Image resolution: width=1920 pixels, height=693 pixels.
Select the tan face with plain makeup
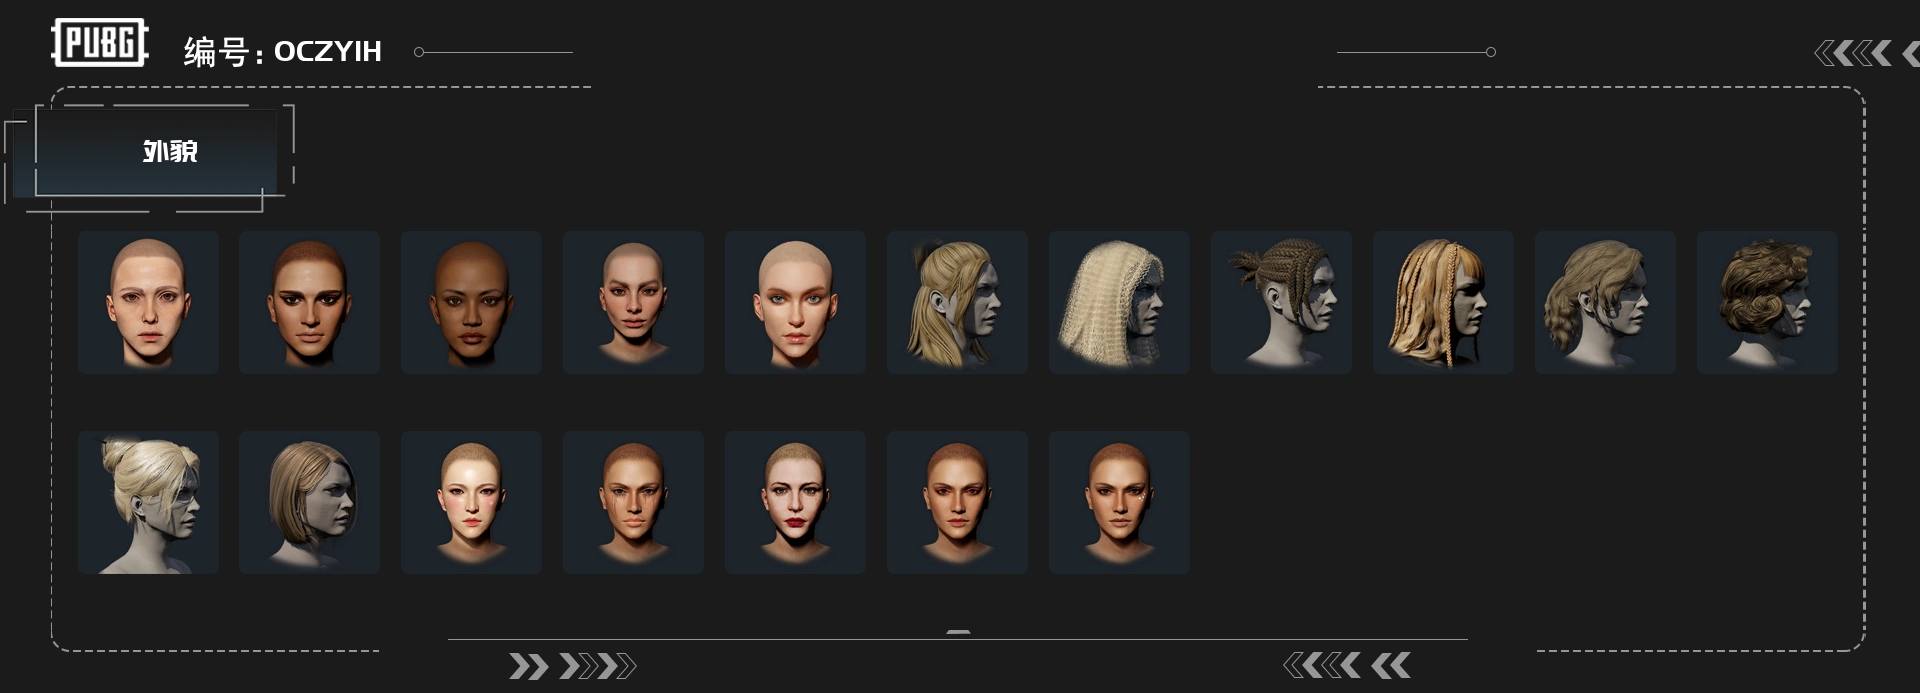point(958,502)
